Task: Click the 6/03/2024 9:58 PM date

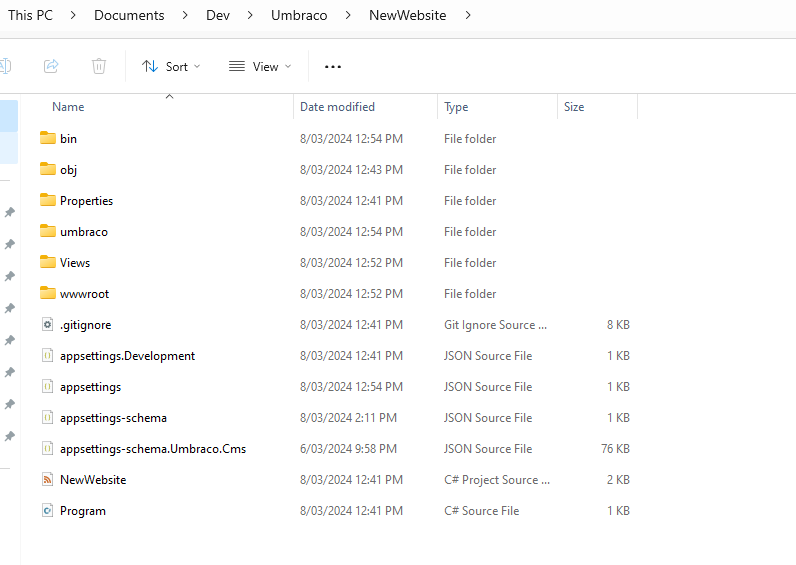Action: pyautogui.click(x=348, y=448)
